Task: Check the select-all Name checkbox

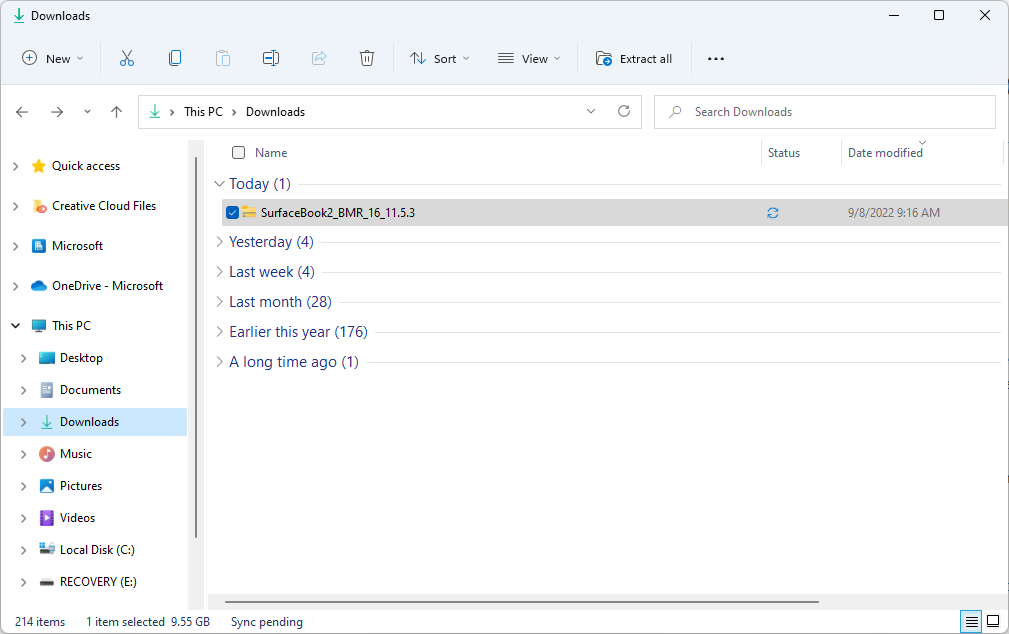Action: [238, 152]
